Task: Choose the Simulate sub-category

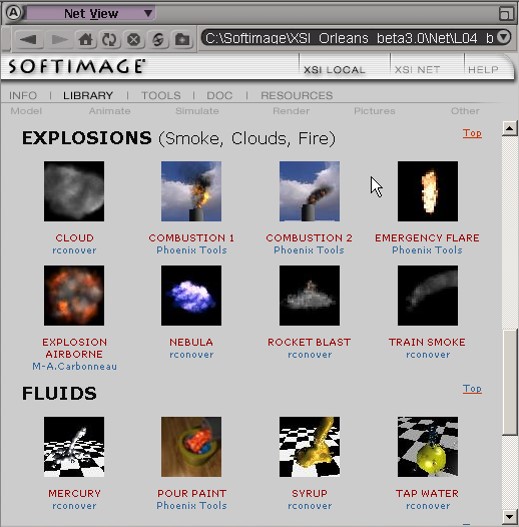Action: pos(197,111)
